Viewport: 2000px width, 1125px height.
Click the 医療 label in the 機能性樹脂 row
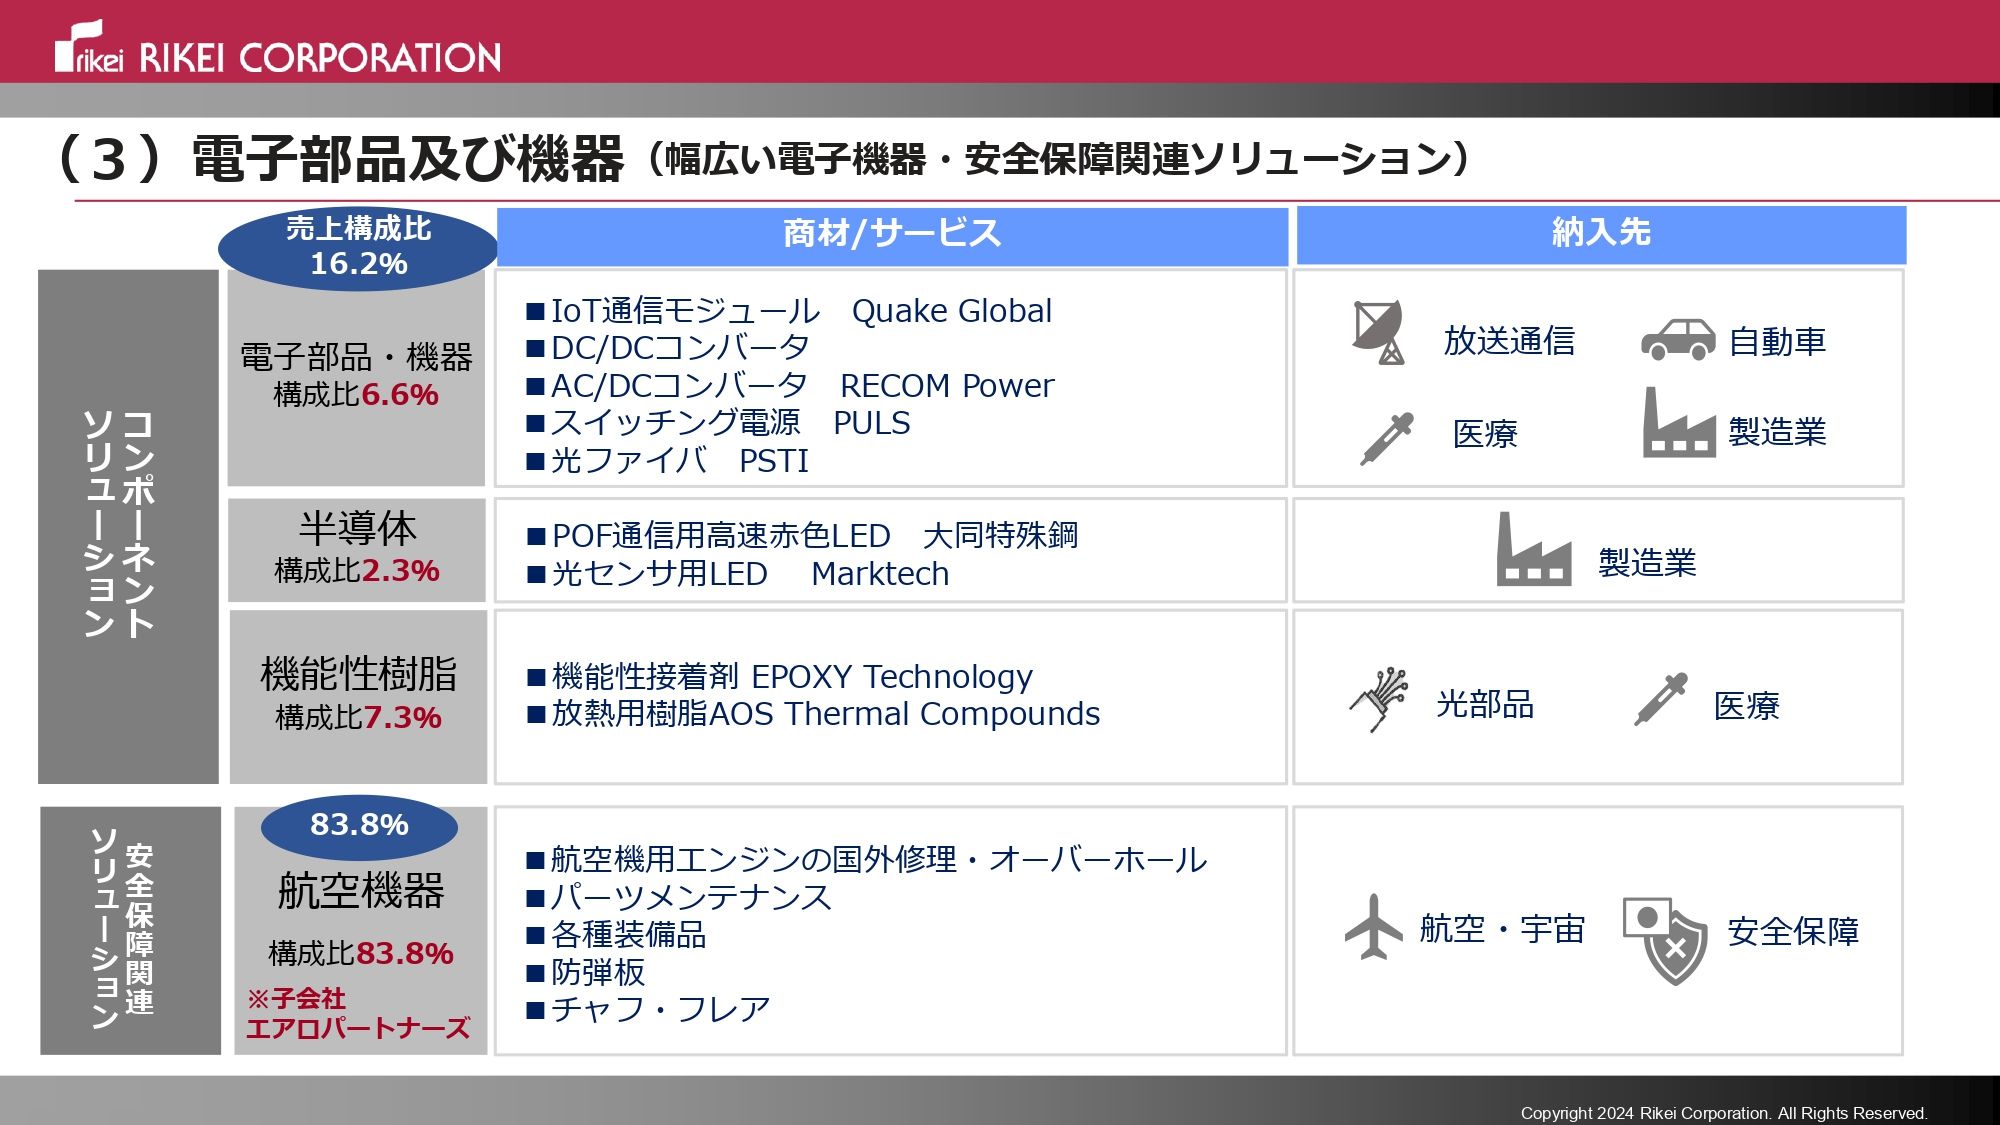point(1747,706)
